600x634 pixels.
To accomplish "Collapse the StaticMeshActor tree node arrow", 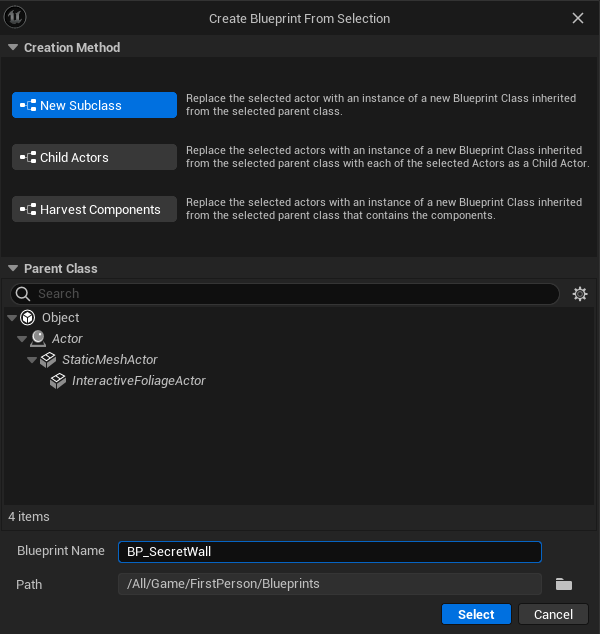I will coord(32,360).
